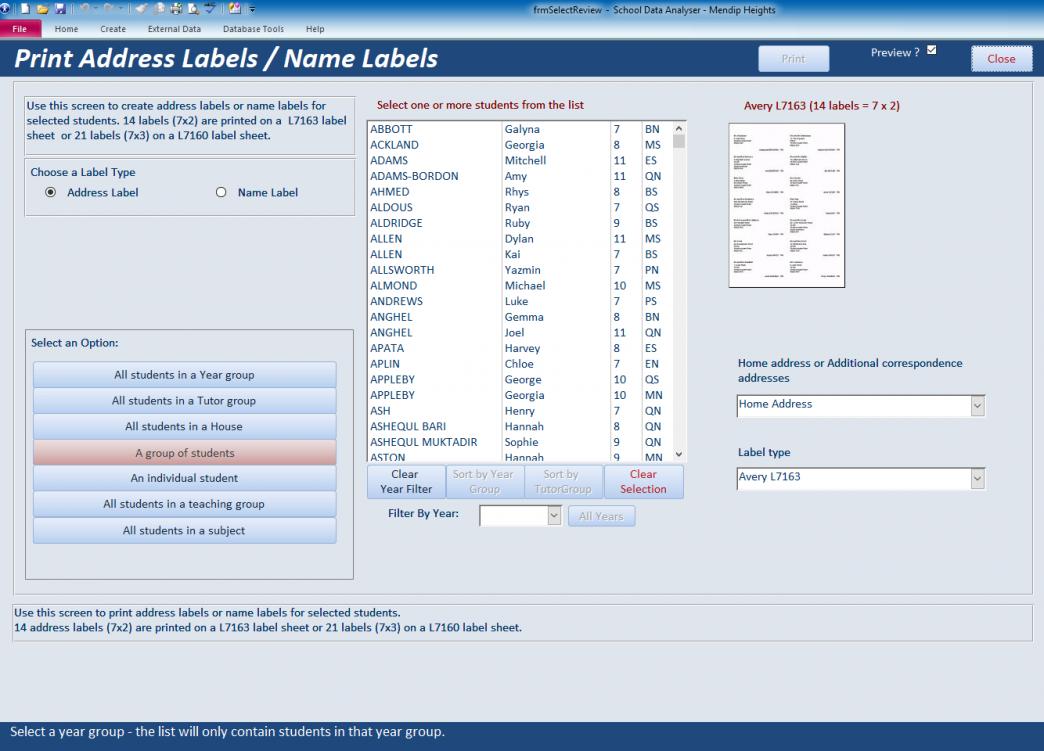Image resolution: width=1044 pixels, height=751 pixels.
Task: Open the Filter By Year dropdown
Action: [x=554, y=515]
